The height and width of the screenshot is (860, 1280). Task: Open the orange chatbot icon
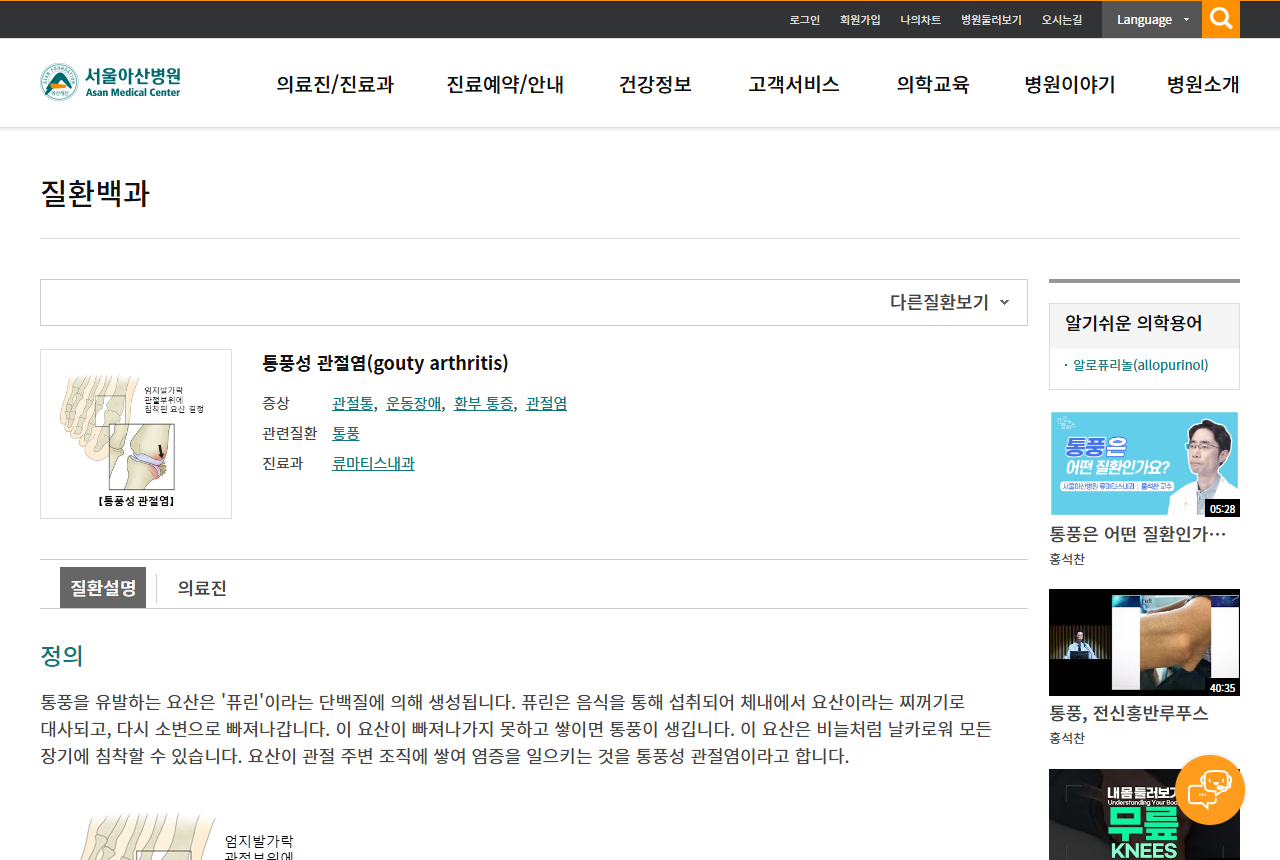pyautogui.click(x=1210, y=790)
